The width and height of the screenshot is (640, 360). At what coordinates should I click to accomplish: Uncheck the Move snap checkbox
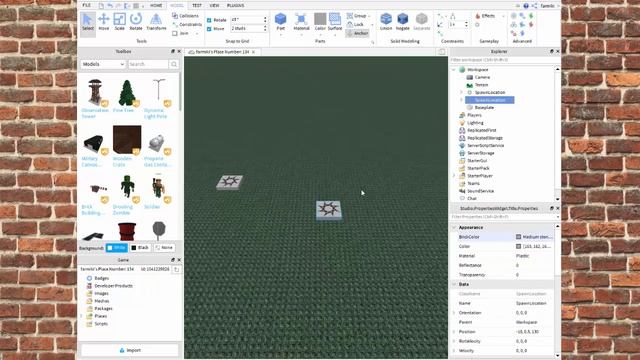[209, 29]
